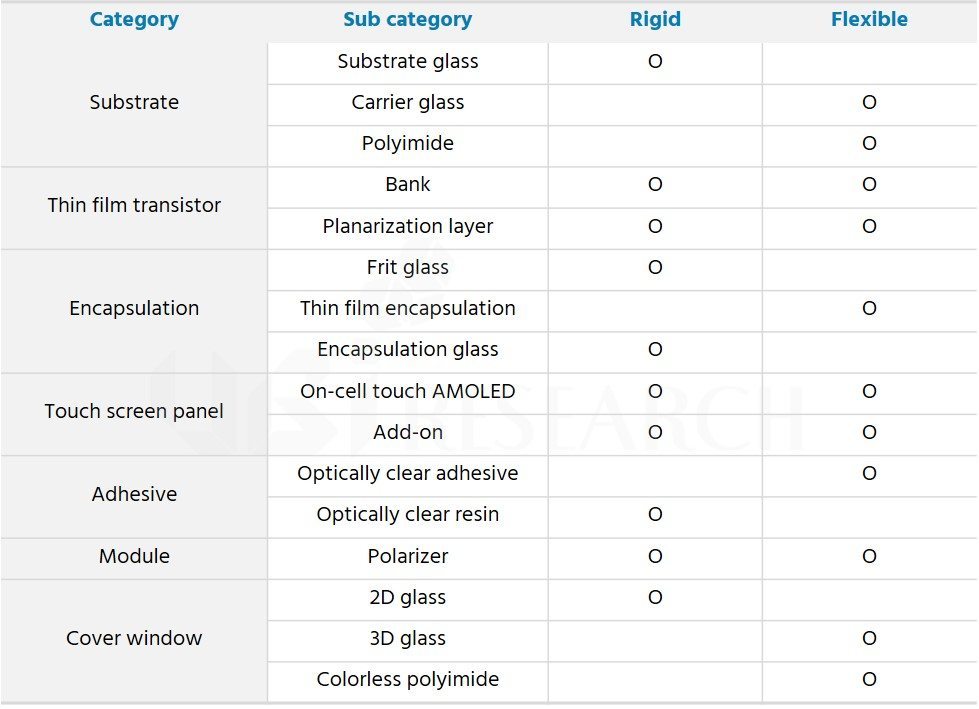
Task: Click the Adhesive category cell
Action: point(134,494)
